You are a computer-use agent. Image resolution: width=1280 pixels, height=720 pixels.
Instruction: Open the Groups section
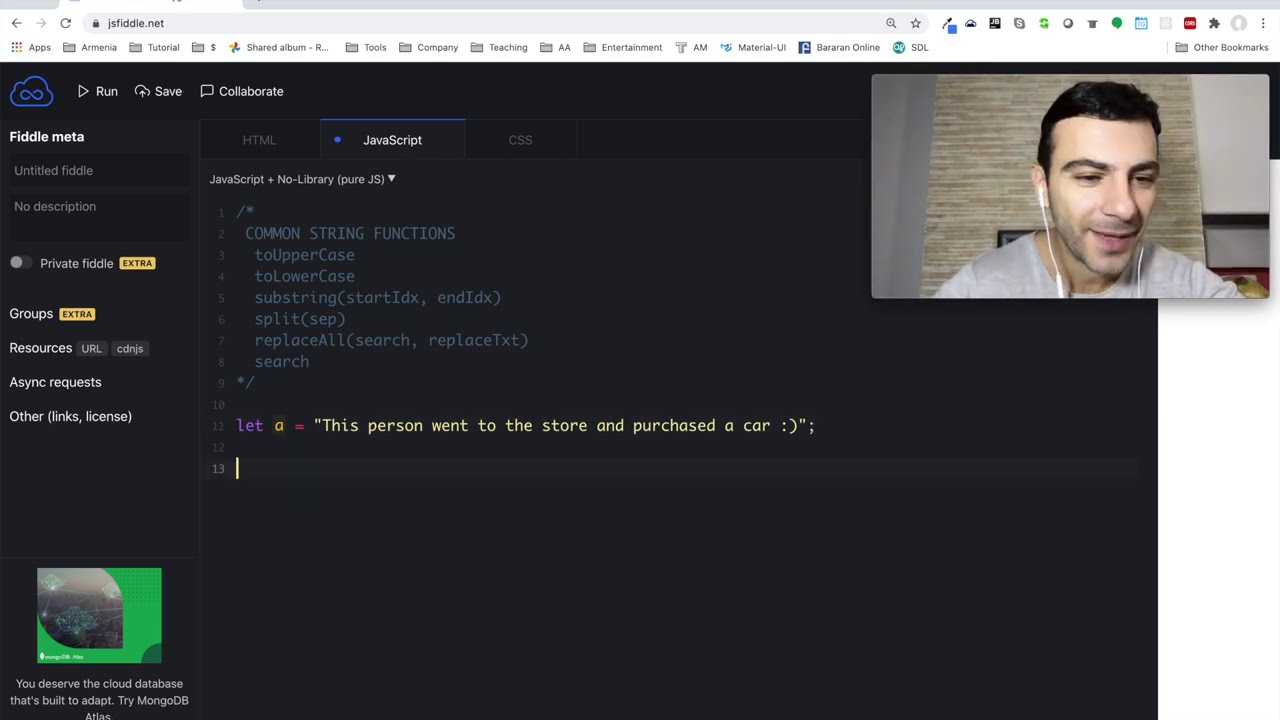[x=31, y=314]
